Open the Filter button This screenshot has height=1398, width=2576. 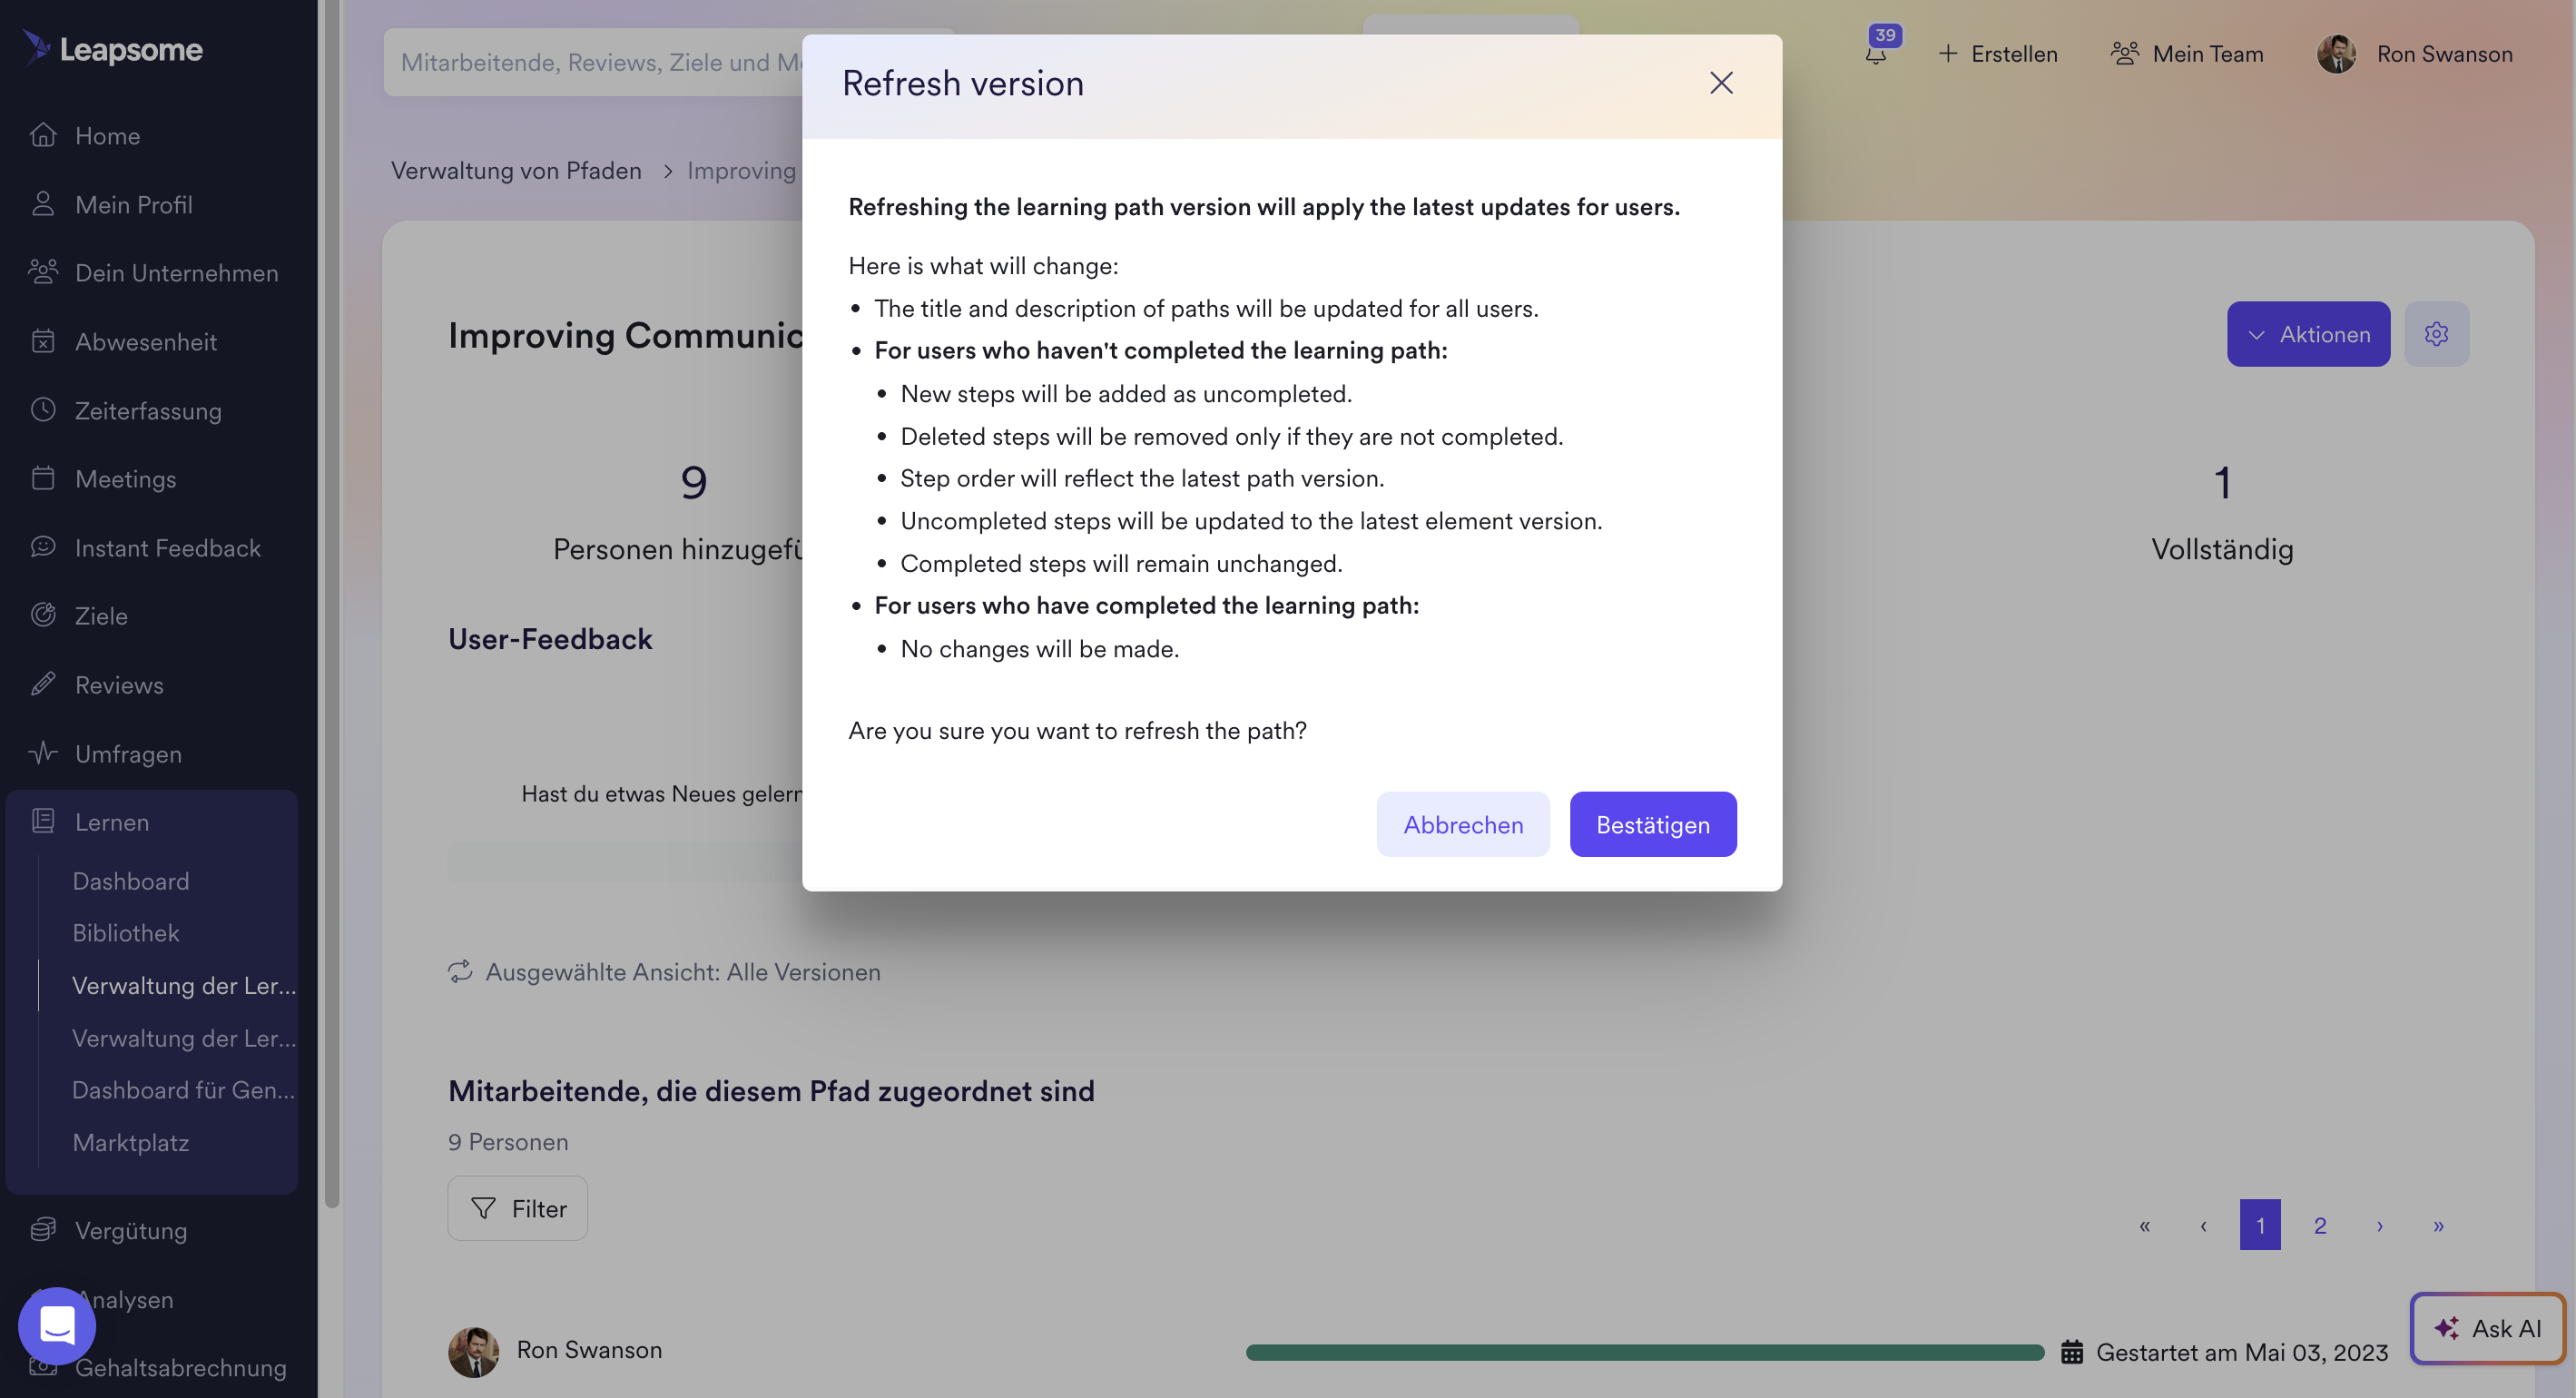point(518,1209)
